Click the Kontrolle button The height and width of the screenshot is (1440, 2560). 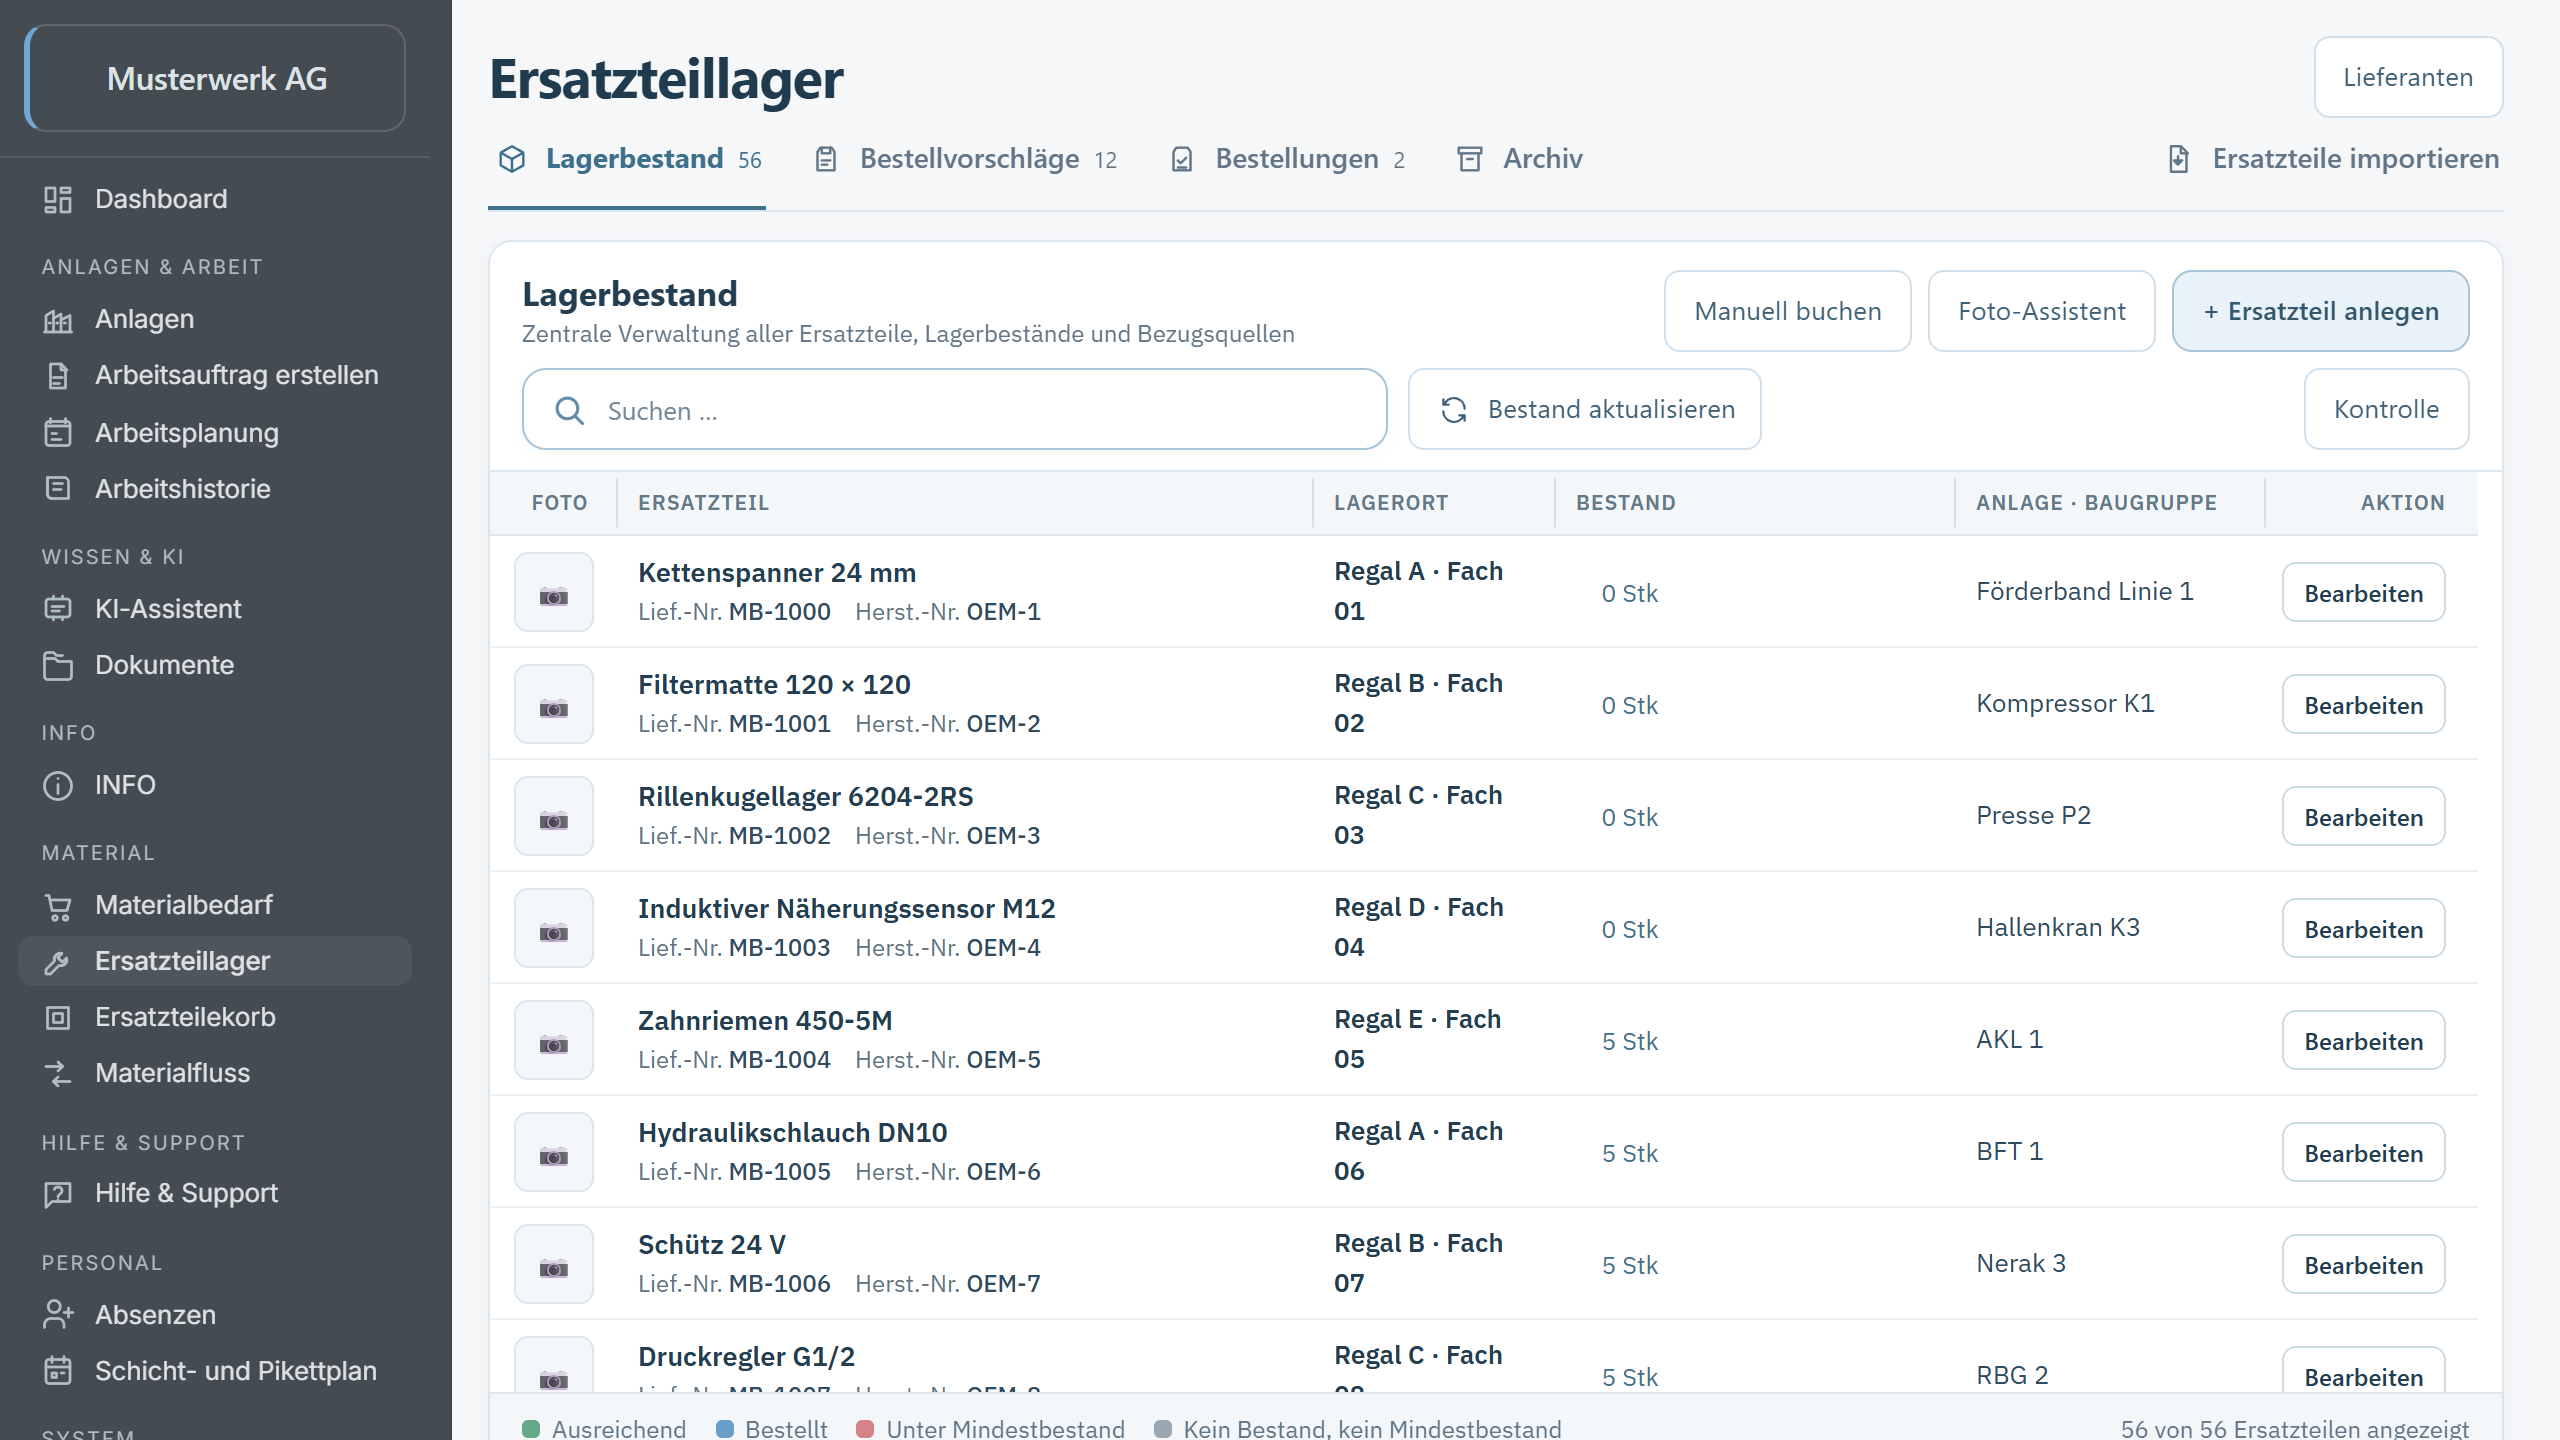2386,409
